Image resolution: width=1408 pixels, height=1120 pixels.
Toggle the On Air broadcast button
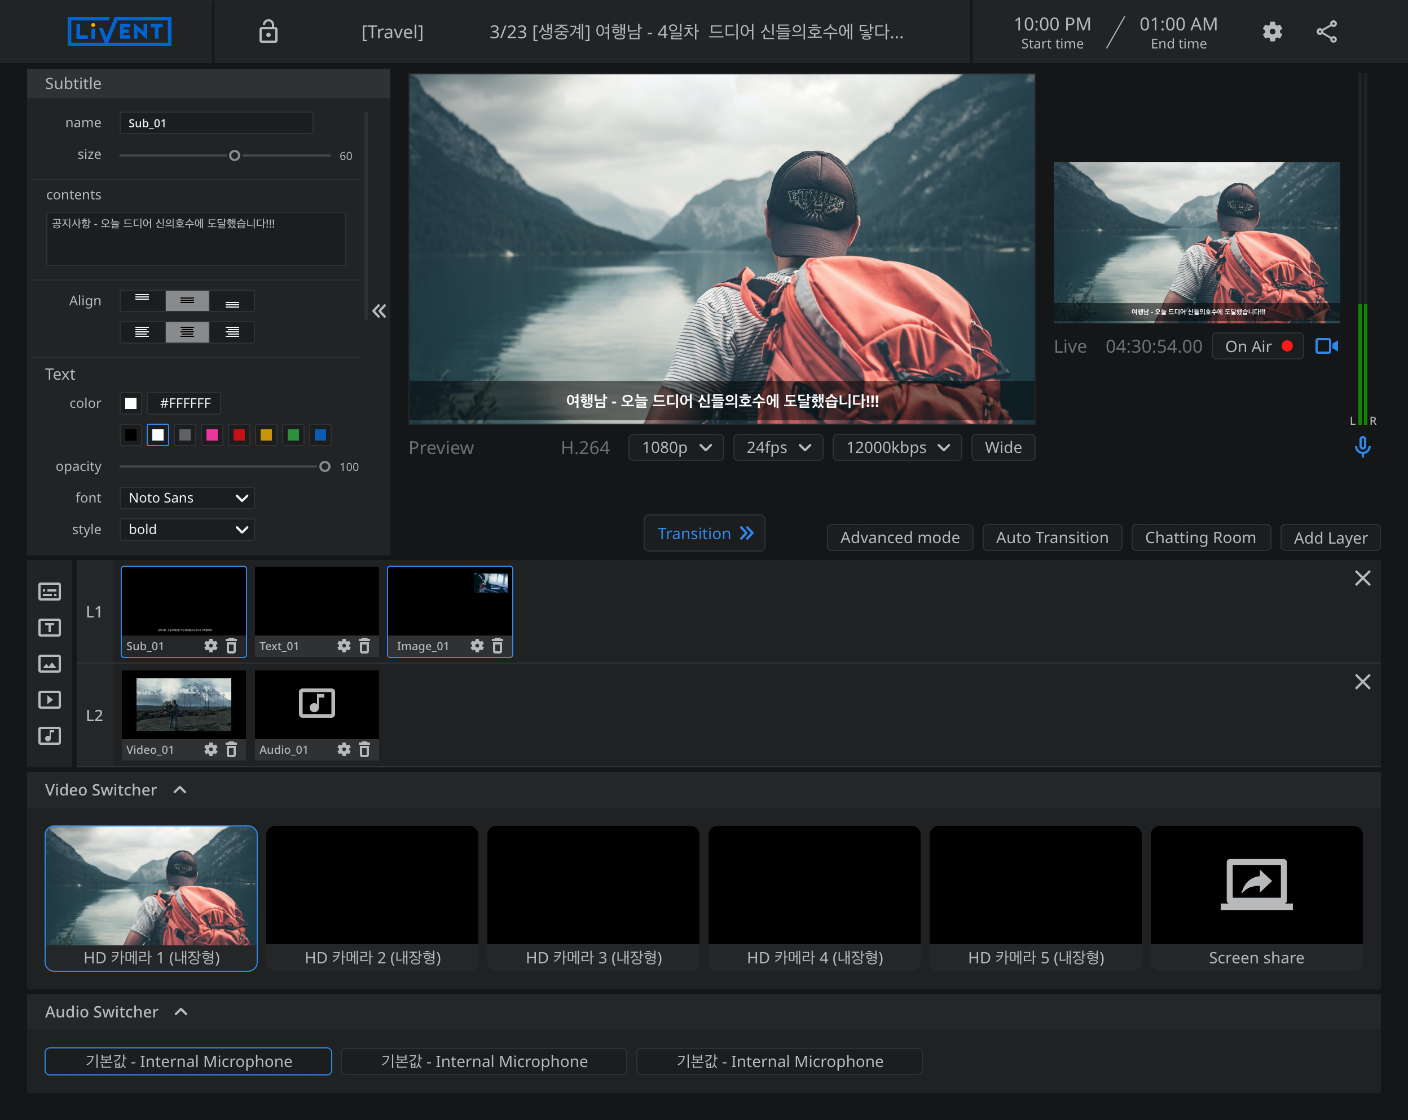coord(1258,346)
